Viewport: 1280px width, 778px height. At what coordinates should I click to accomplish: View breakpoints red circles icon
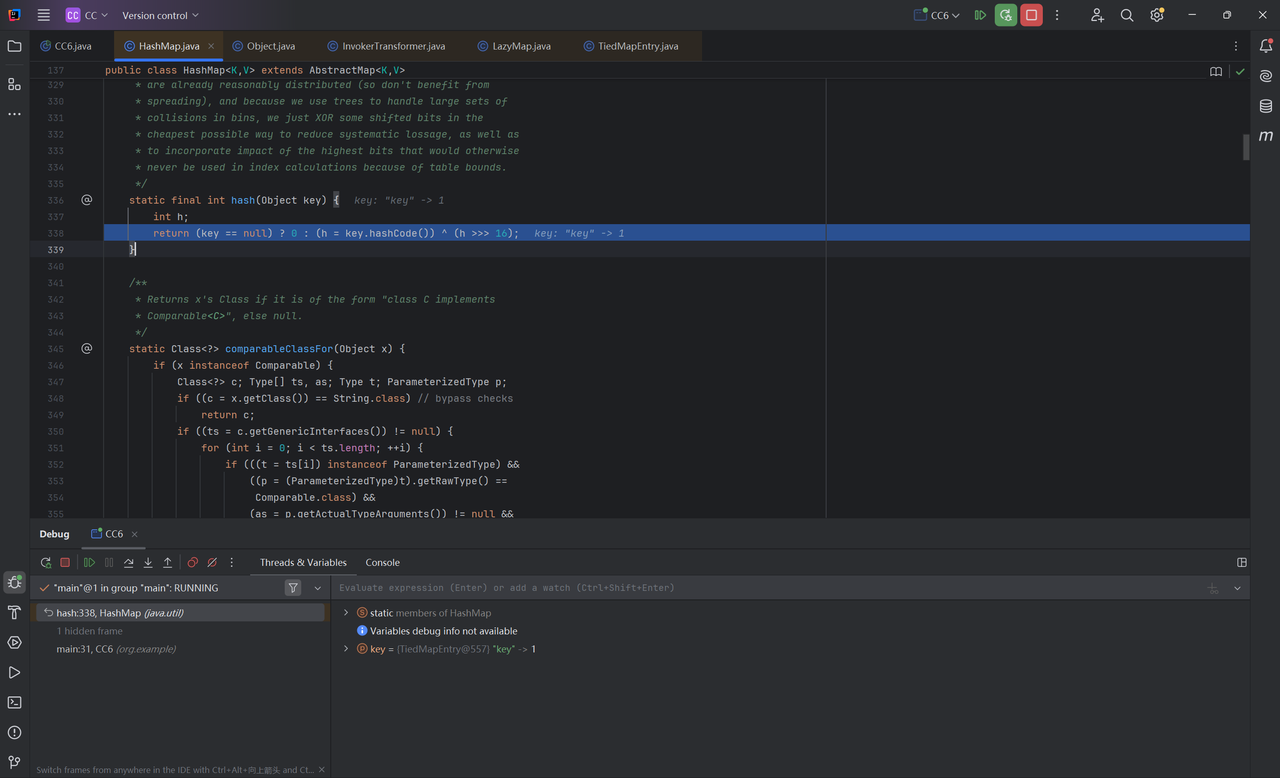pos(192,563)
